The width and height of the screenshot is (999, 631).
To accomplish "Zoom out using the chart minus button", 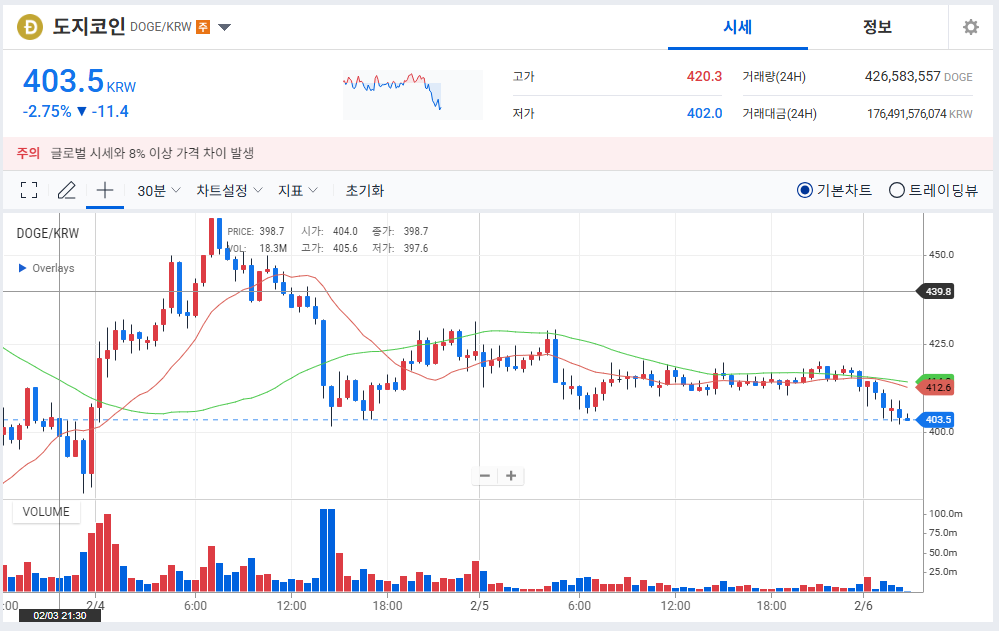I will [x=485, y=475].
